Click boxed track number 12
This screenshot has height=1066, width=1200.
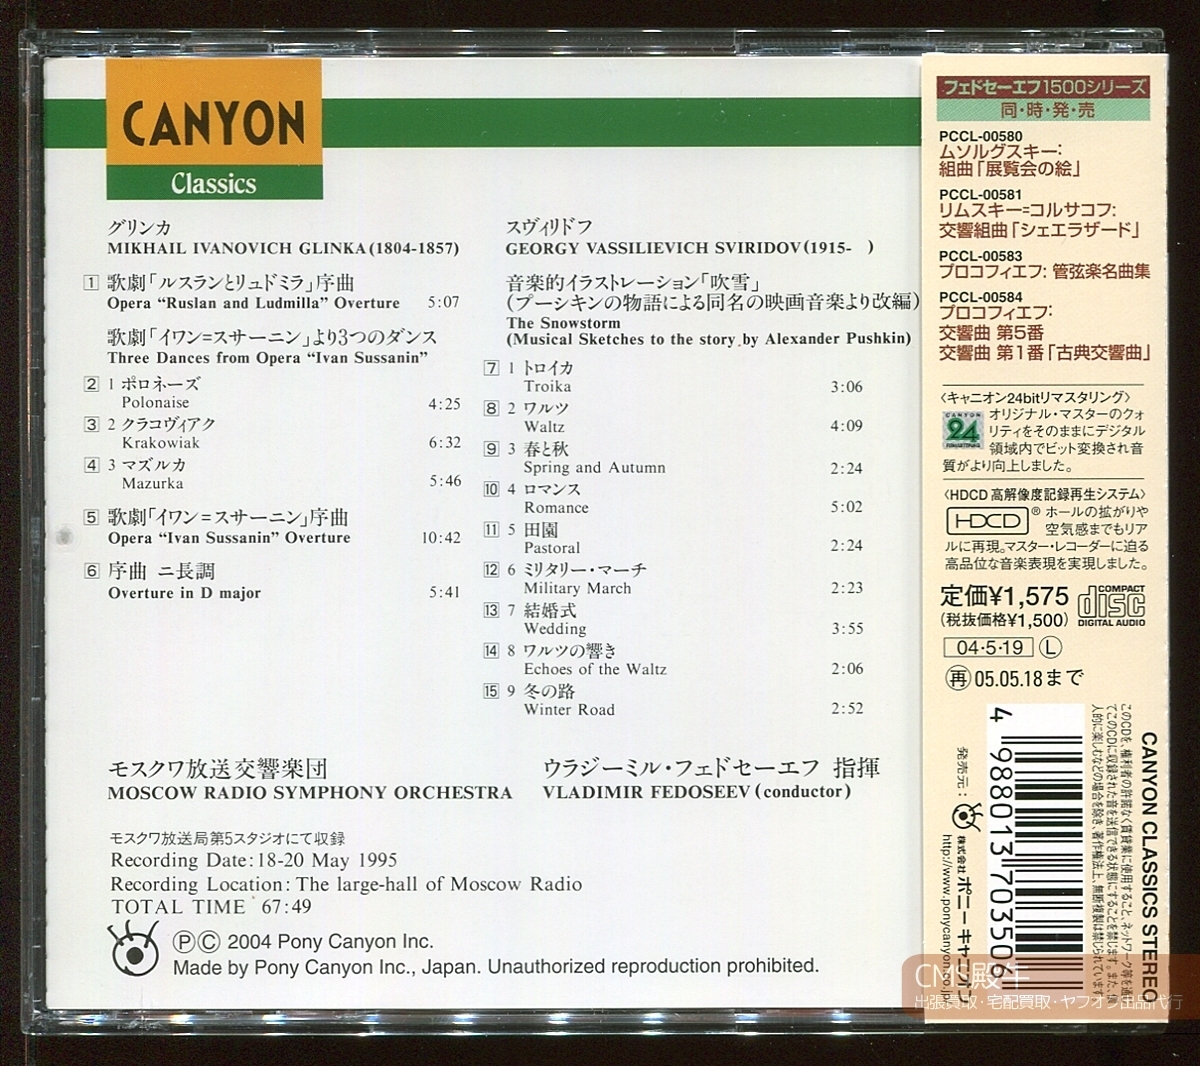click(x=491, y=569)
